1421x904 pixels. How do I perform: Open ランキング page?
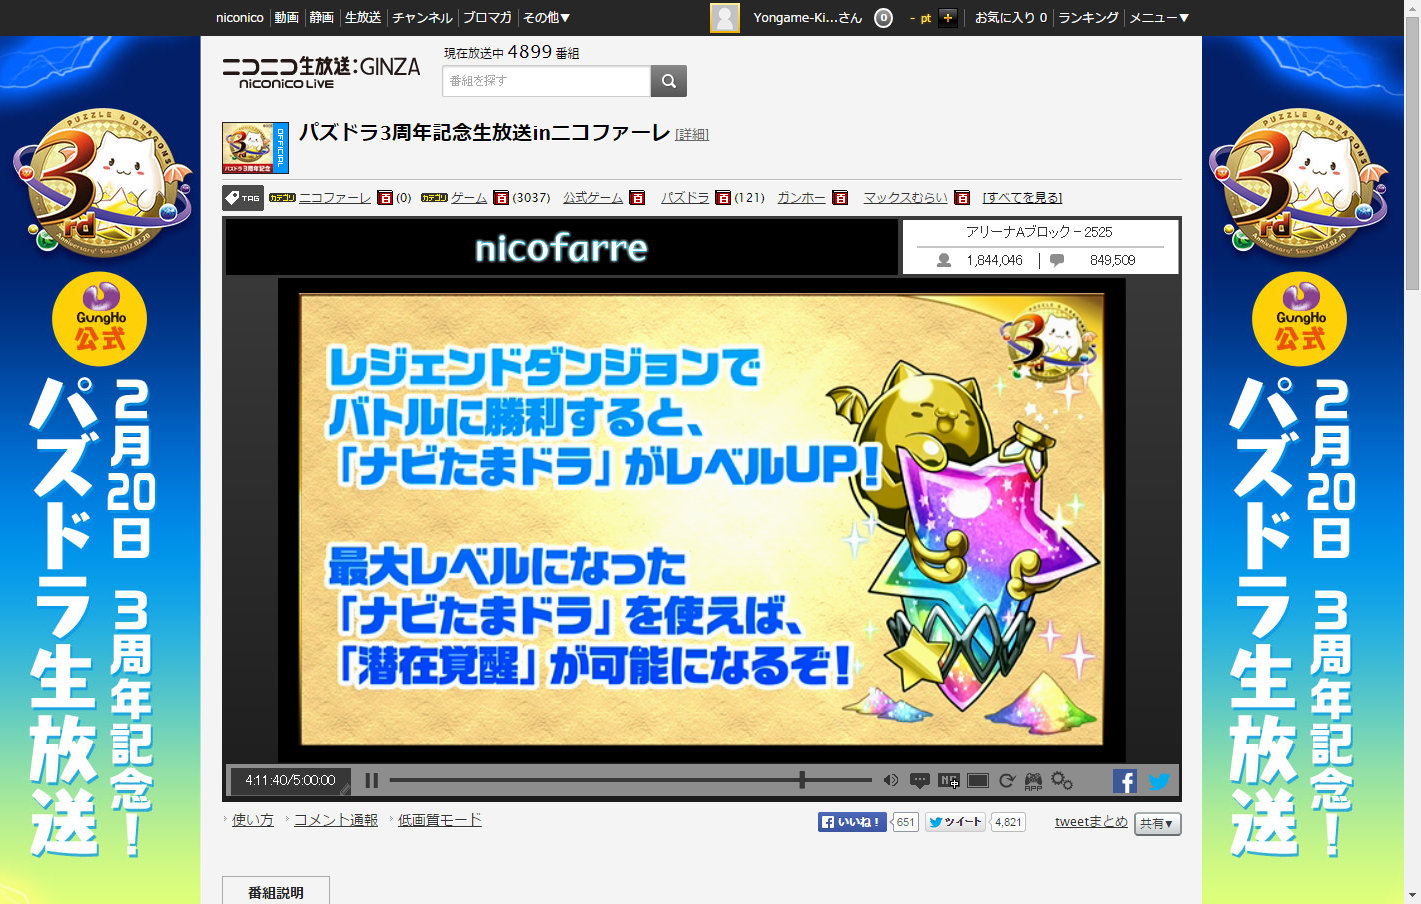click(1088, 18)
